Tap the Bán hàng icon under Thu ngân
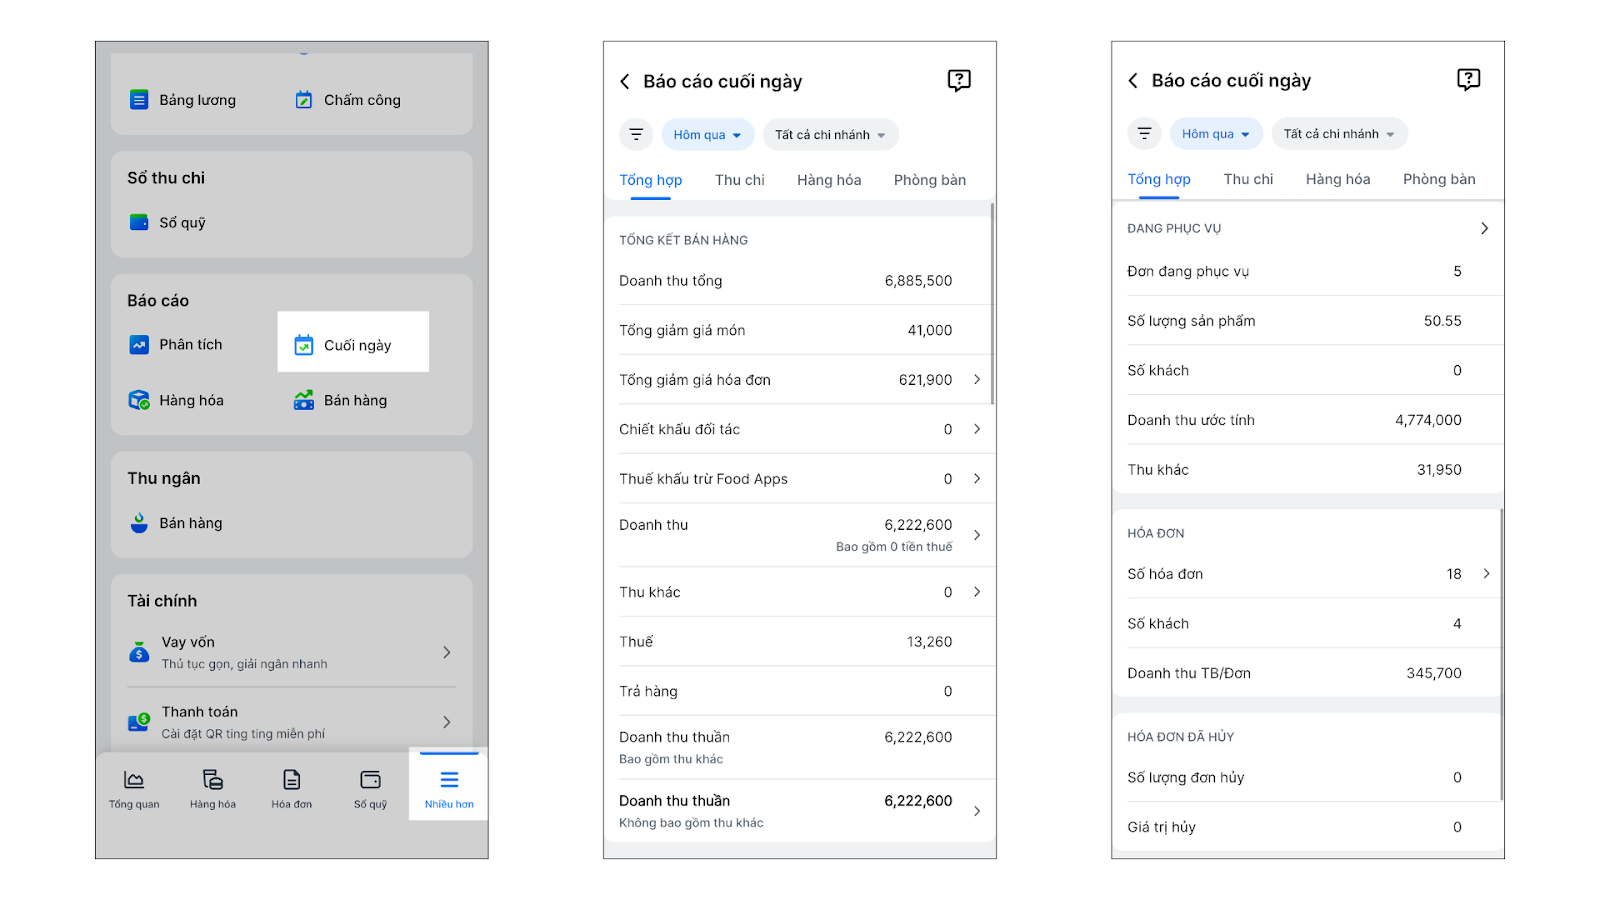Screen dimensions: 1600x900 click(139, 523)
